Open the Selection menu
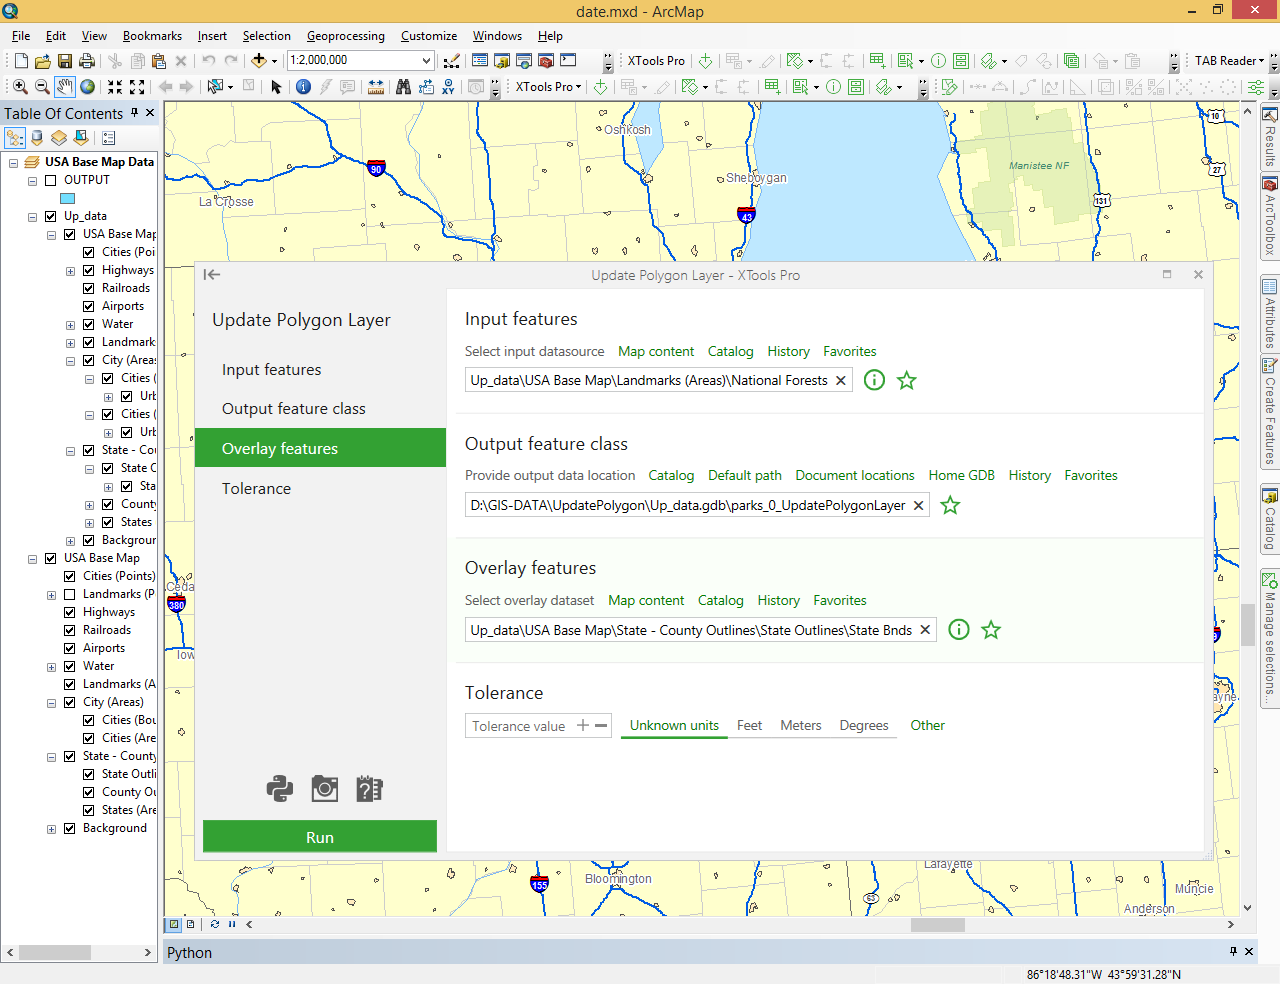Screen dimensions: 1280x984 pyautogui.click(x=266, y=36)
